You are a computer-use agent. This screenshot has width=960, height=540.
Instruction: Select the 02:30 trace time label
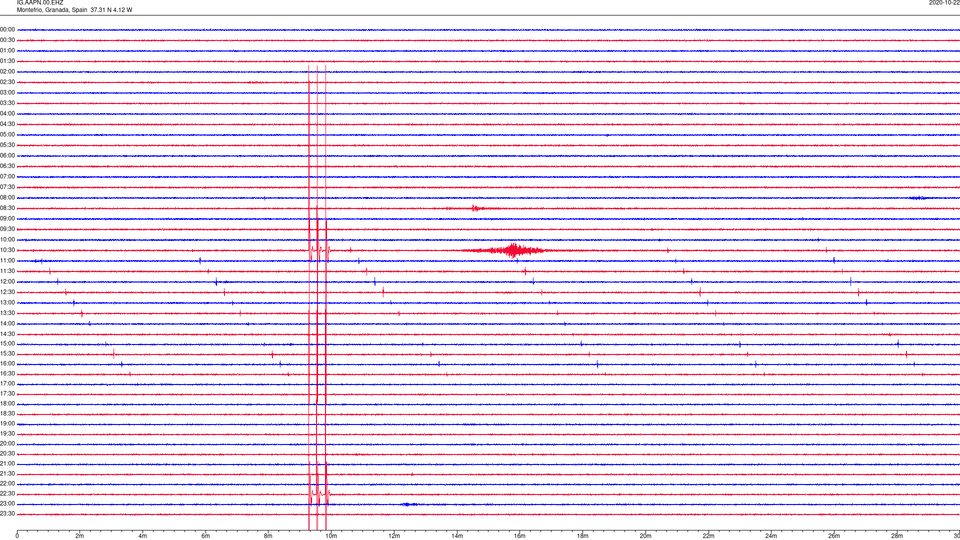tap(7, 82)
